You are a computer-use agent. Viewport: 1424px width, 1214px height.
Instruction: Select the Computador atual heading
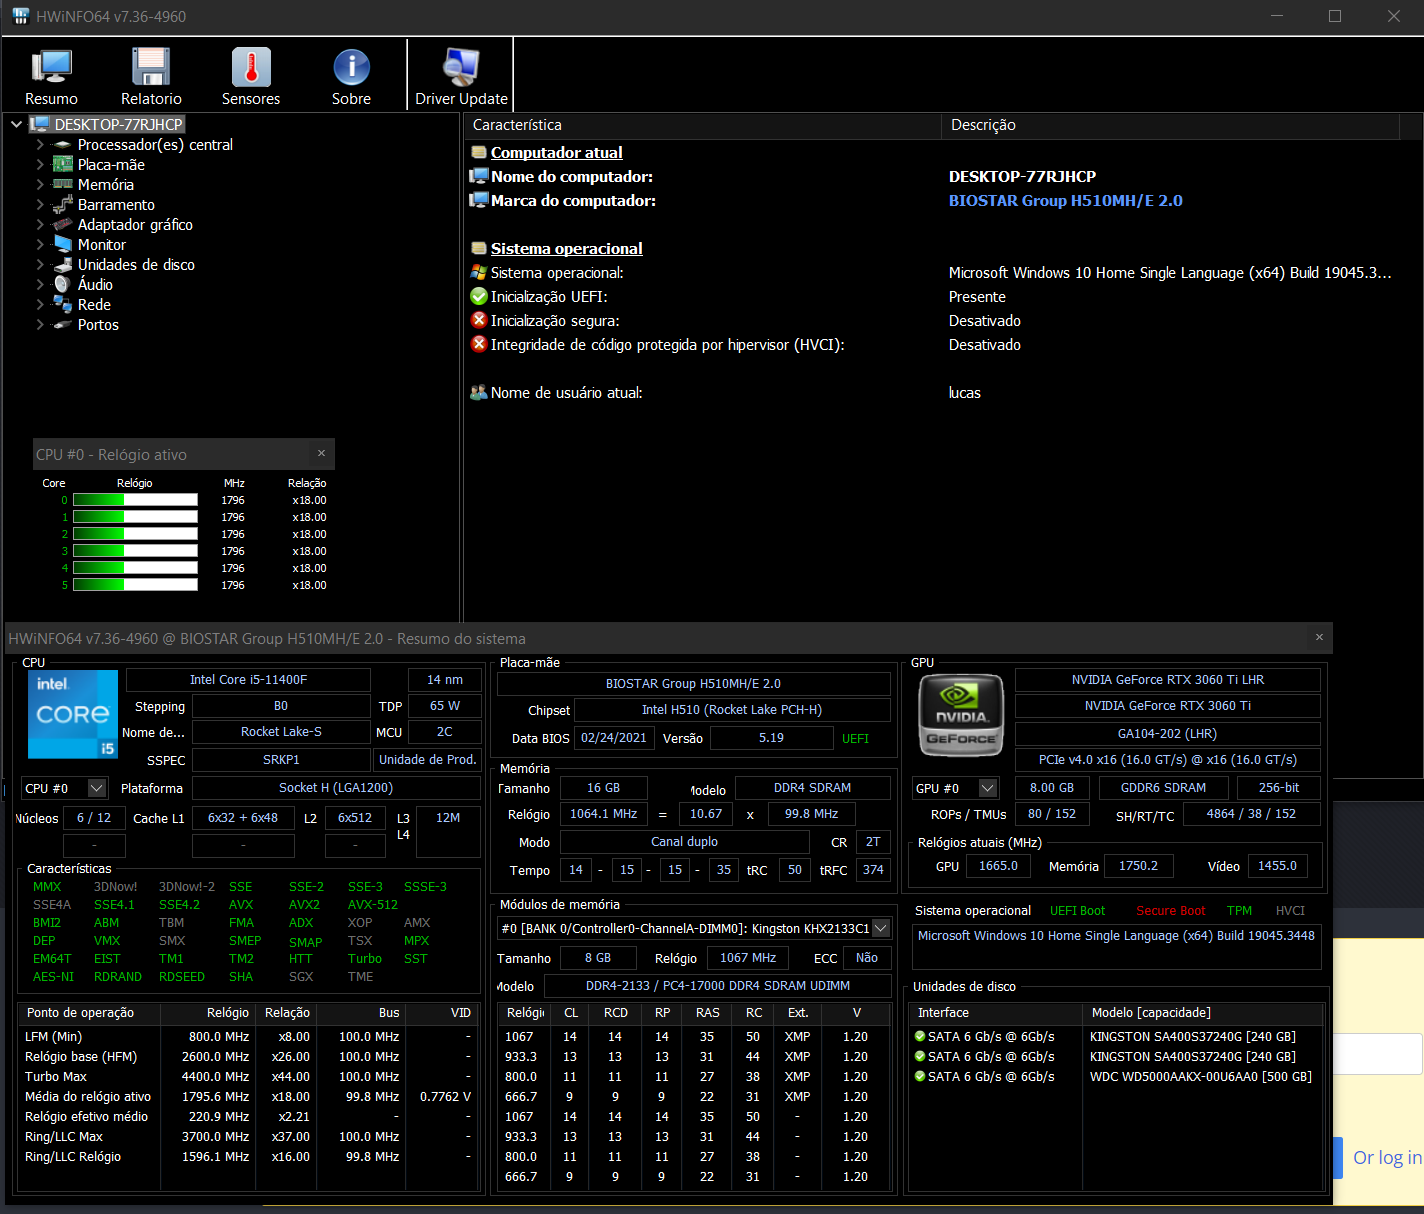click(x=556, y=152)
